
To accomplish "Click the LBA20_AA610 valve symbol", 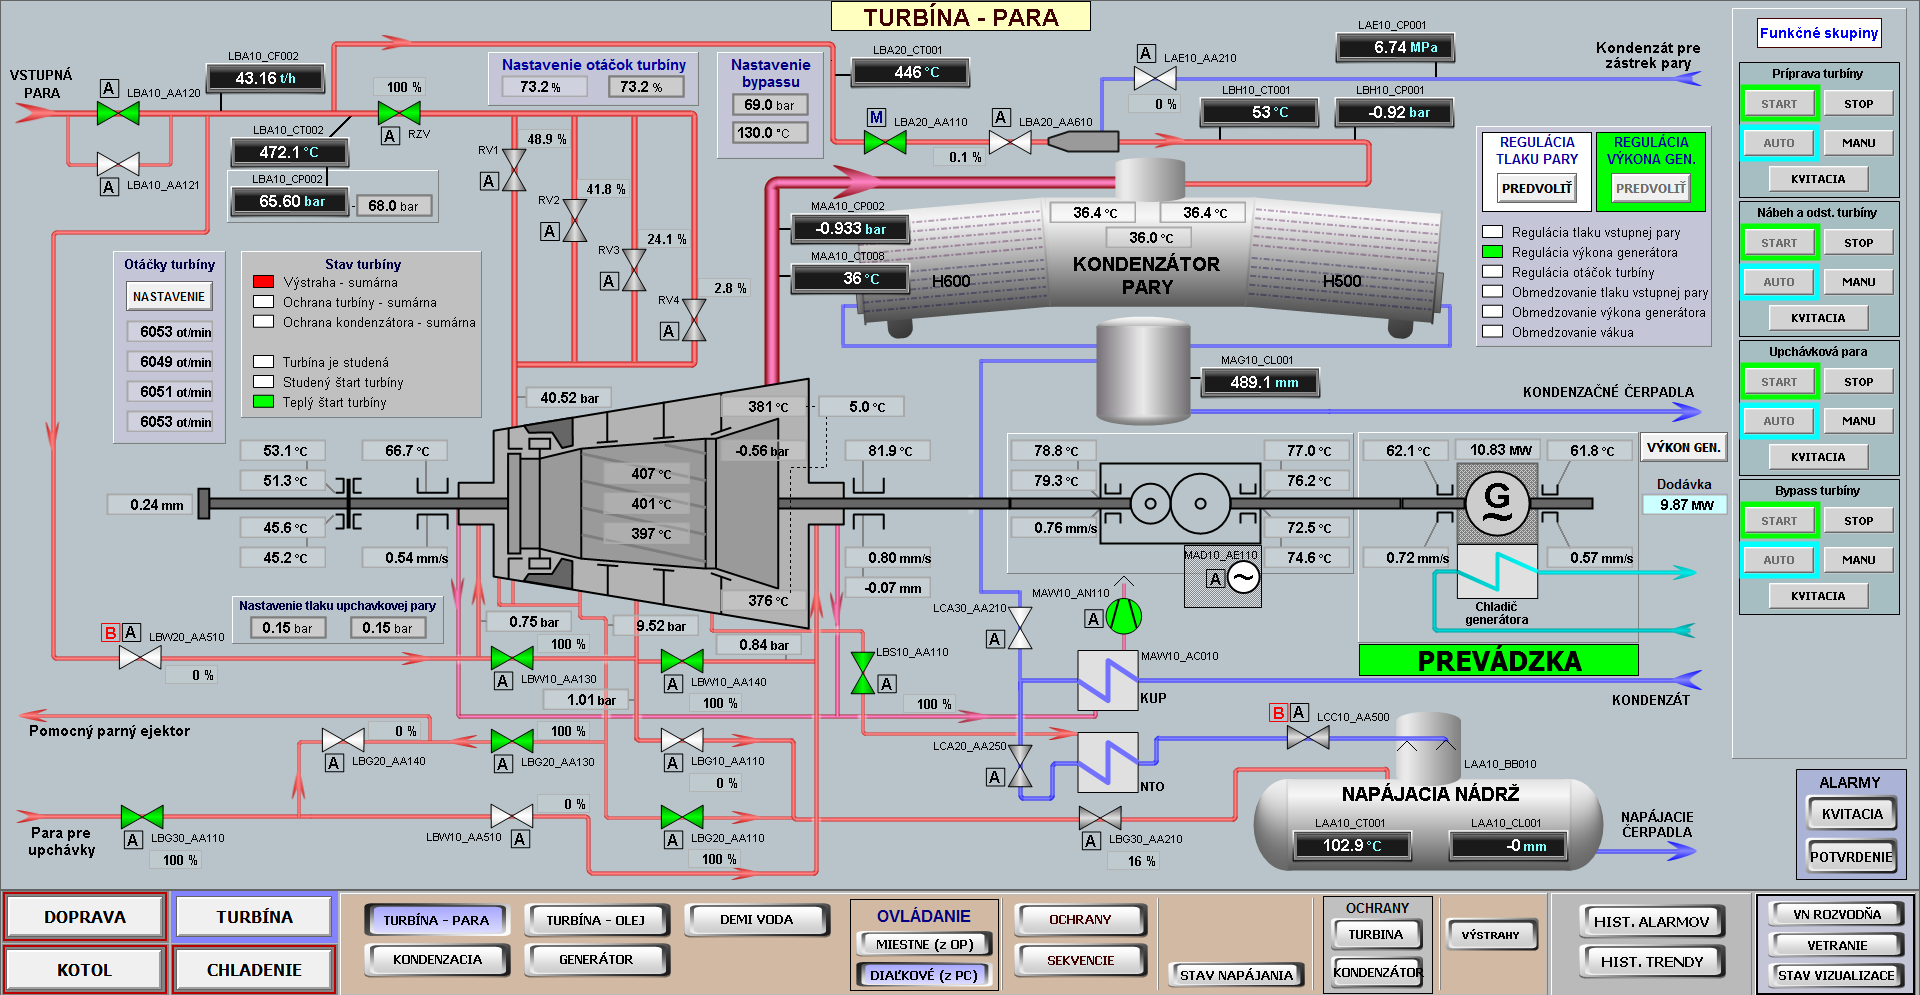I will (x=1010, y=142).
